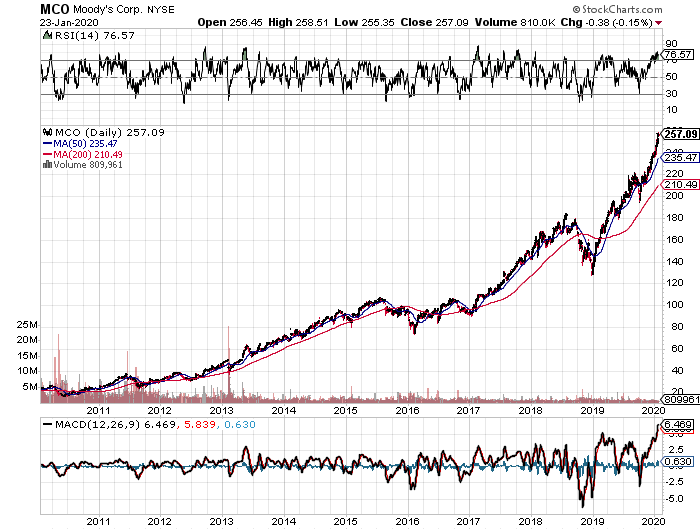The width and height of the screenshot is (700, 530).
Task: Click the NYSE exchange label
Action: [161, 9]
